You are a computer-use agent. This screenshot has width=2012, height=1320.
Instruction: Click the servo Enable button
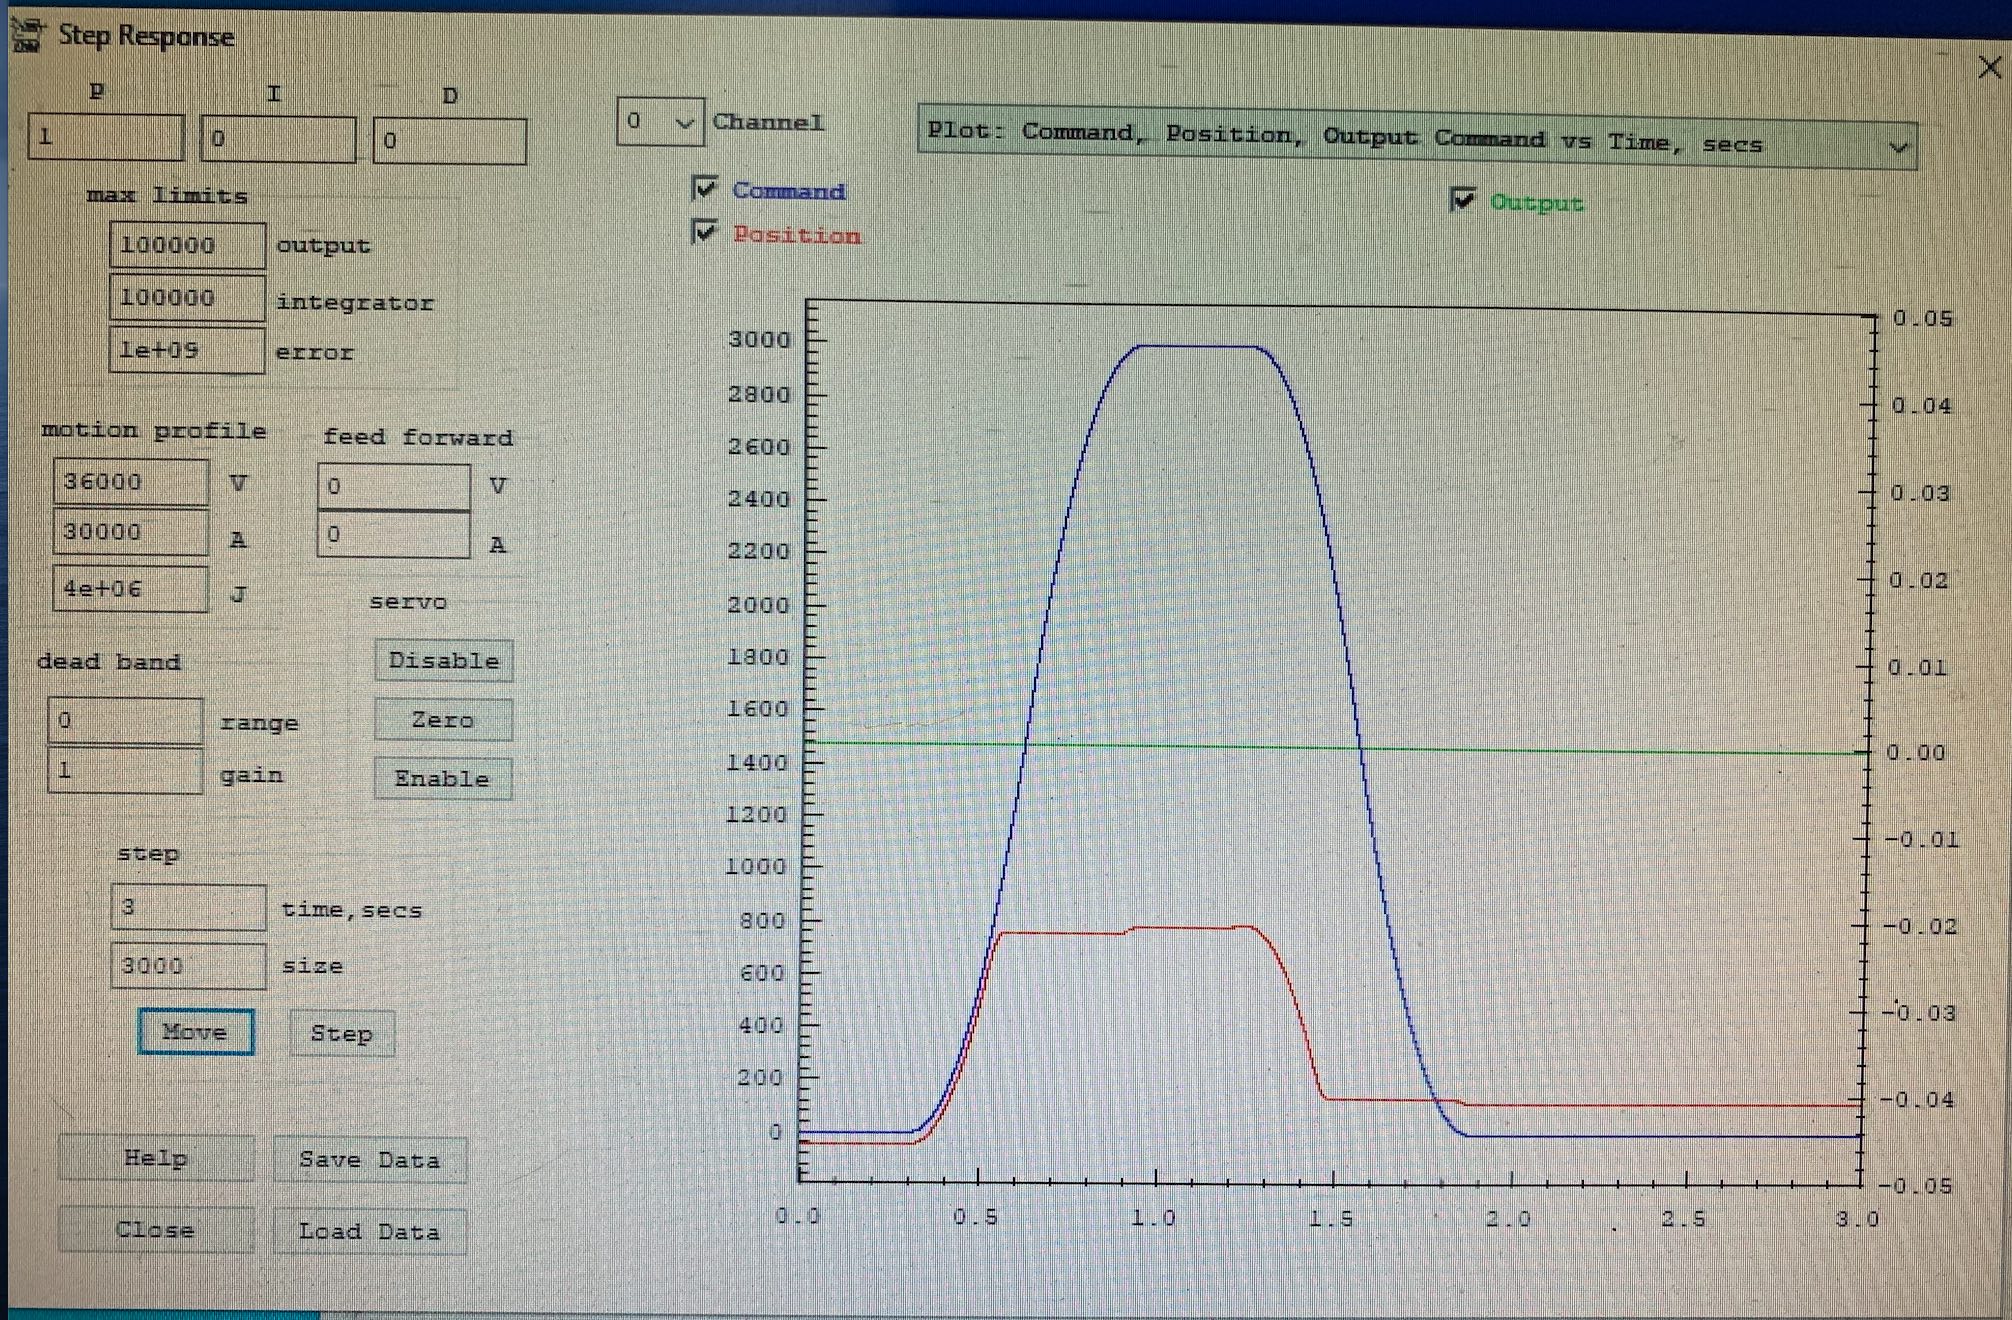coord(442,779)
